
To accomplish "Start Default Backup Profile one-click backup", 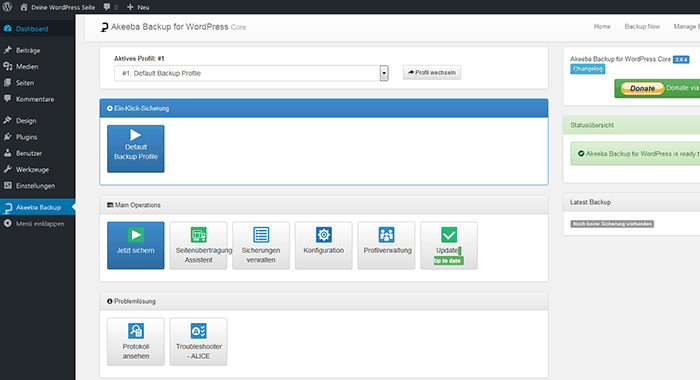I will coord(136,149).
